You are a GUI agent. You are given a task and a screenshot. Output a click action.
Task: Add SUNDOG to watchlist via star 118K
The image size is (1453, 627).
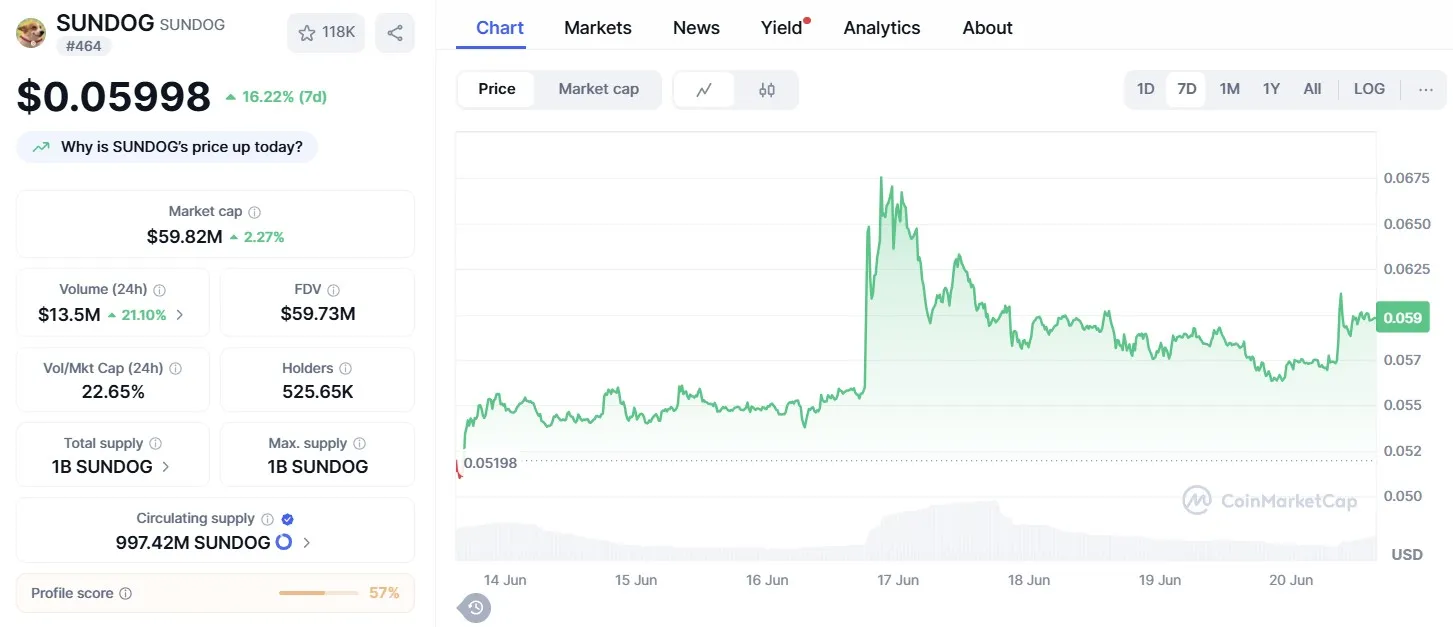click(326, 33)
